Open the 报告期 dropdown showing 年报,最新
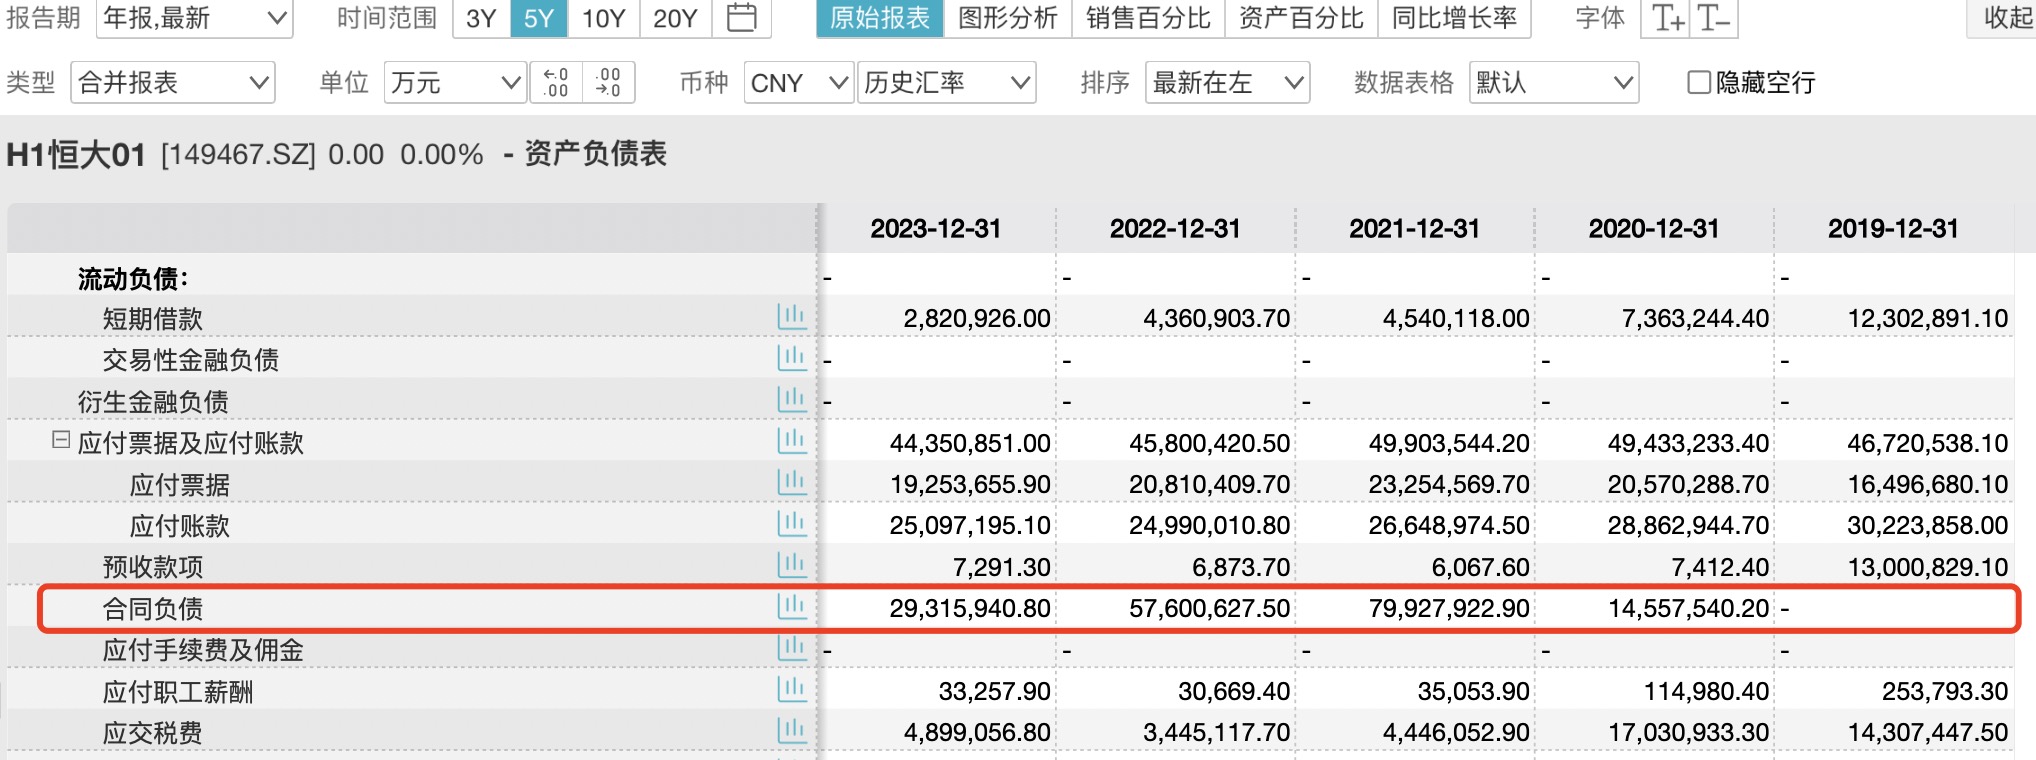The height and width of the screenshot is (760, 2036). click(x=194, y=18)
